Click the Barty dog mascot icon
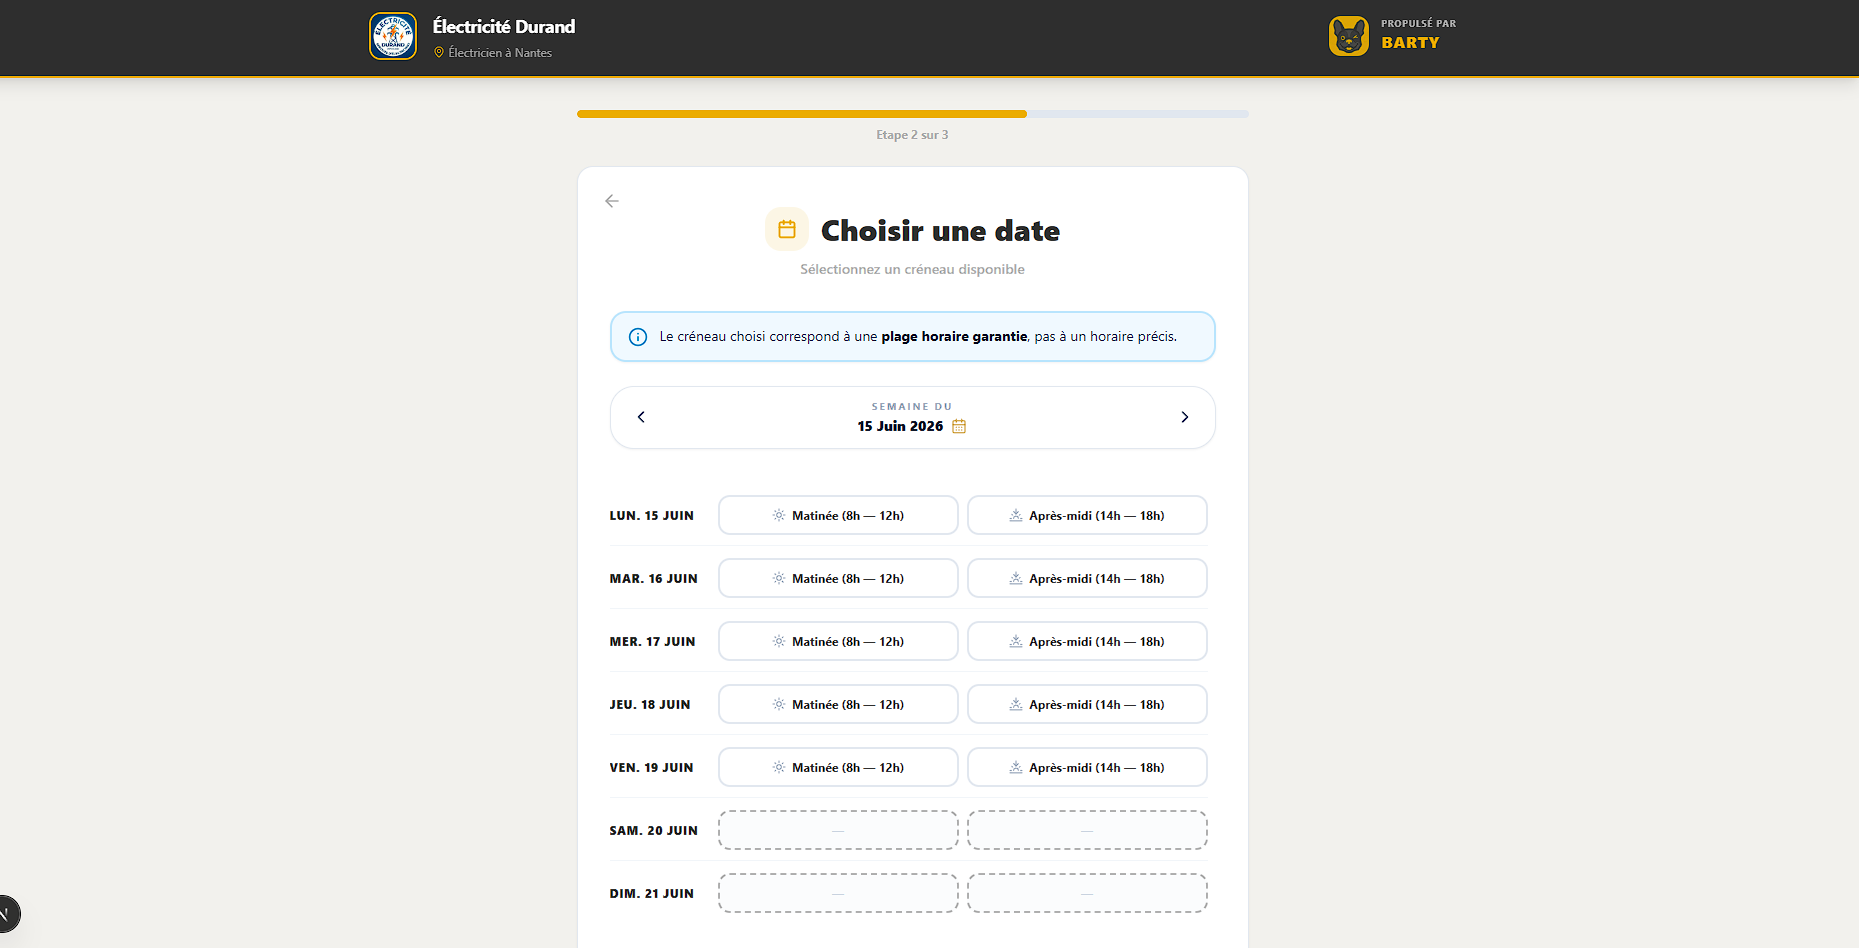Image resolution: width=1859 pixels, height=948 pixels. pos(1349,36)
